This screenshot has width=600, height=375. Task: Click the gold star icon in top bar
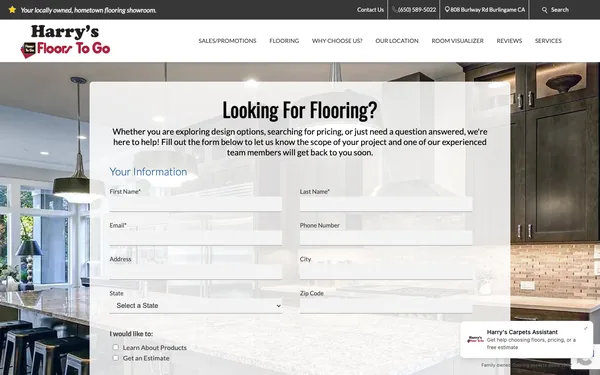coord(12,10)
